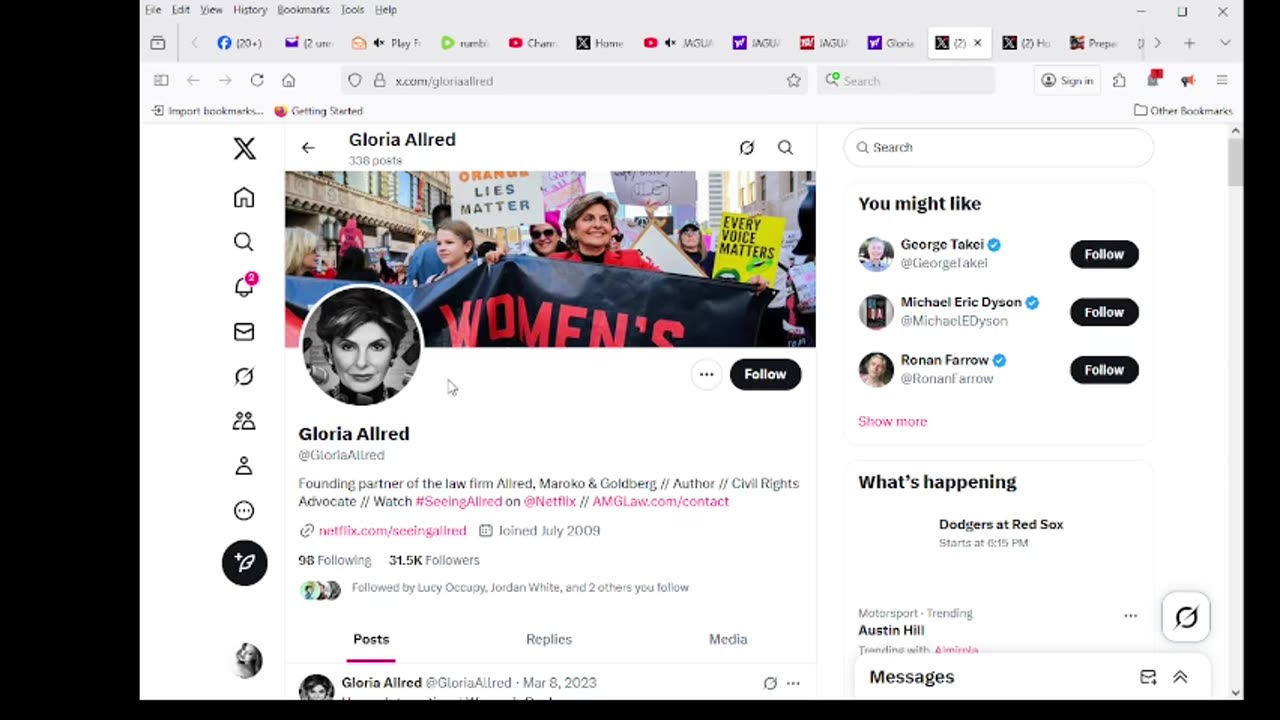This screenshot has height=720, width=1280.
Task: Search within Gloria Allred's profile posts
Action: pyautogui.click(x=785, y=148)
